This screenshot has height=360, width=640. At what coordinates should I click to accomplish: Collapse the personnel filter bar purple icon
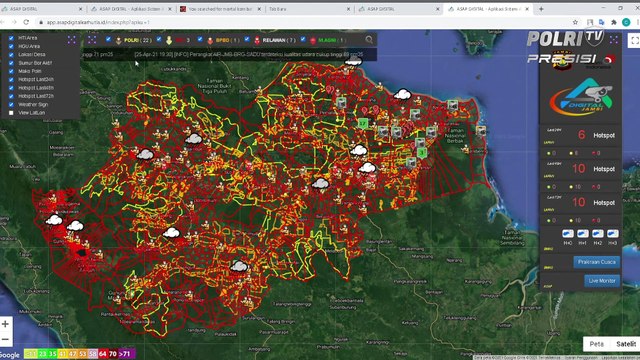click(92, 40)
